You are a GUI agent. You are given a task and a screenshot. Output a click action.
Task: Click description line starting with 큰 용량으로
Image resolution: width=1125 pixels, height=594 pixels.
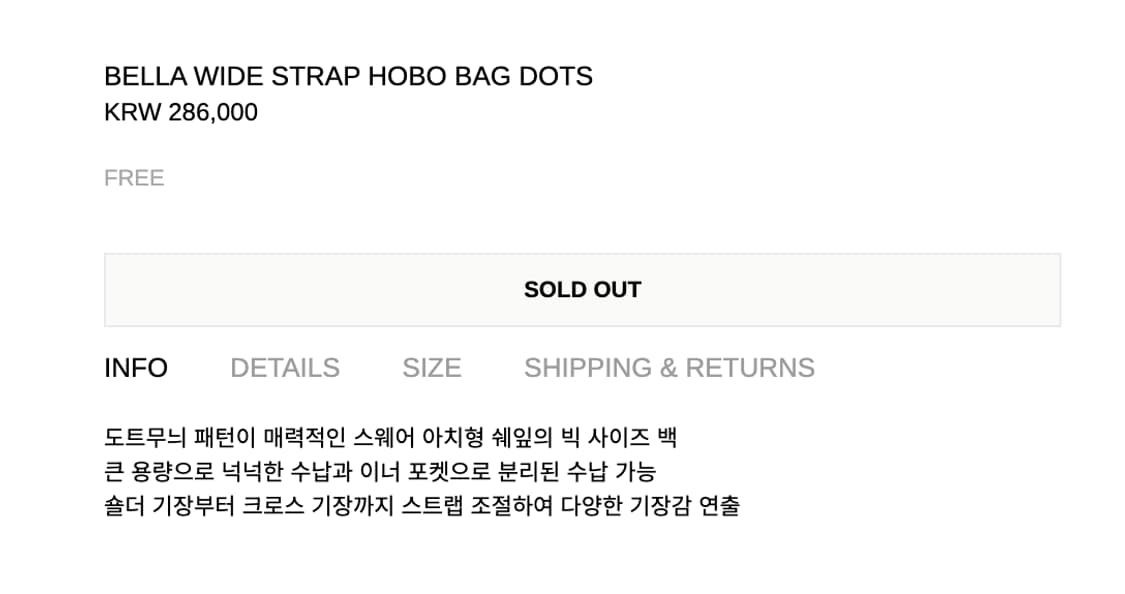click(380, 471)
